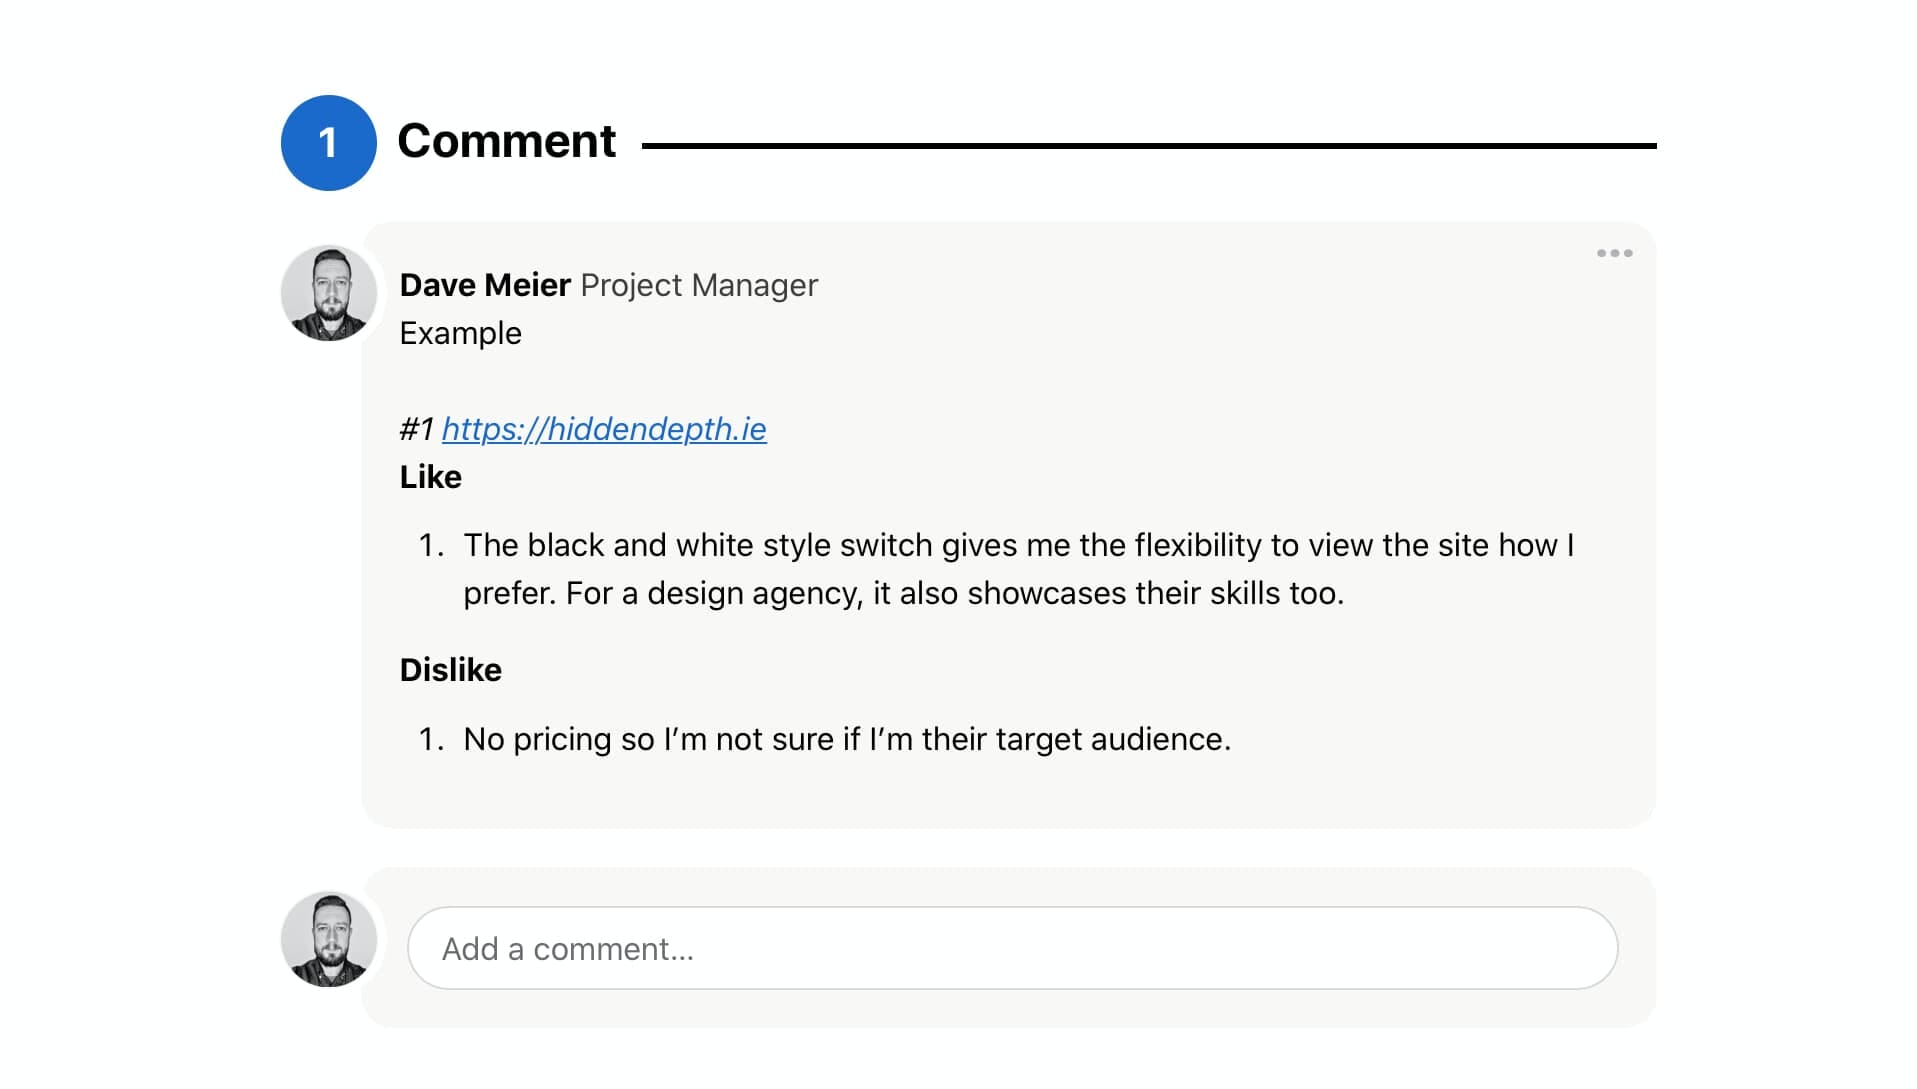1917x1089 pixels.
Task: Click the avatar next to Add a comment
Action: [328, 939]
